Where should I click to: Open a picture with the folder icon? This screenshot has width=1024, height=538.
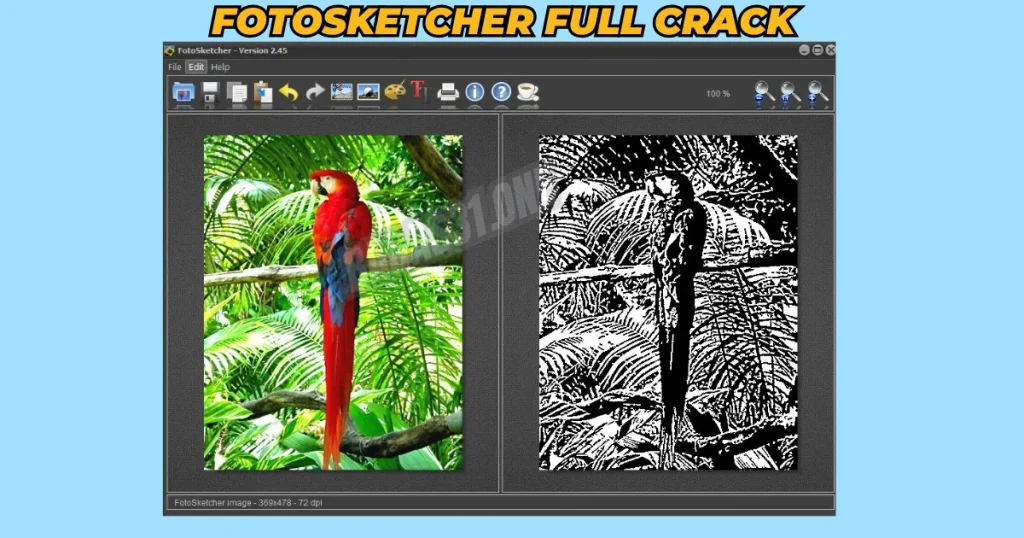click(x=184, y=93)
